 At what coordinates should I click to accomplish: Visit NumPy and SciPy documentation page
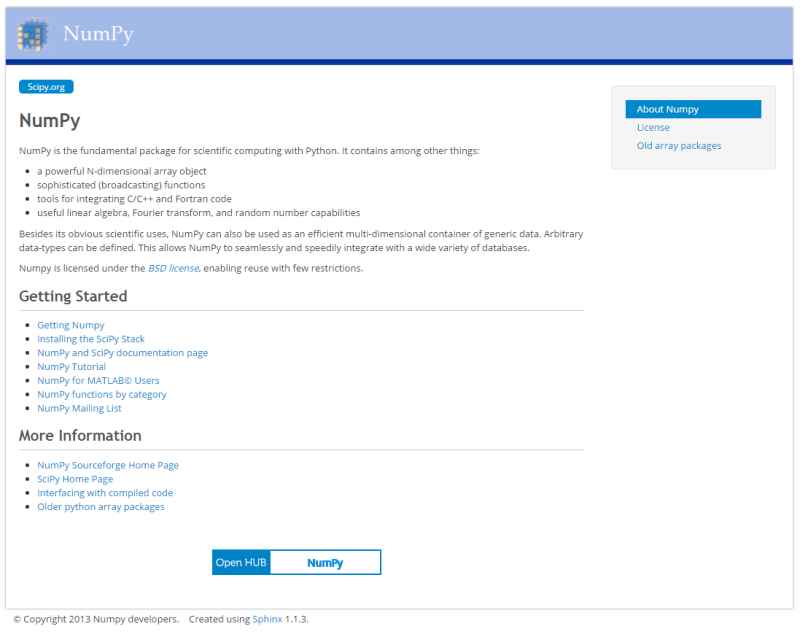[x=122, y=353]
